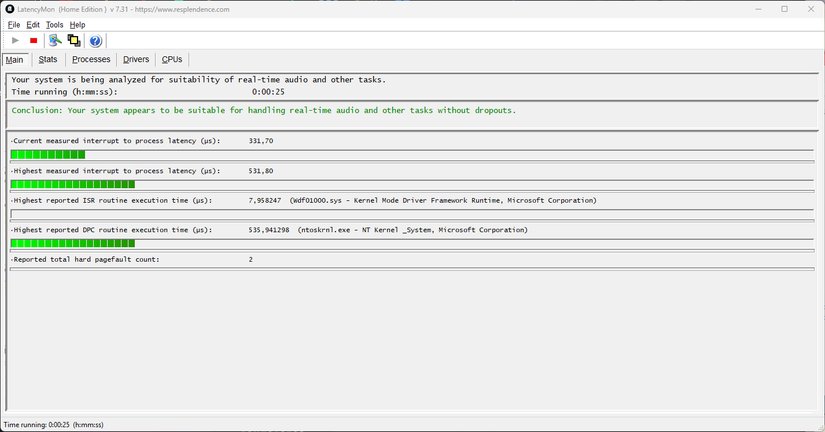Click the current interrupt latency progress bar
825x432 pixels.
[x=412, y=155]
